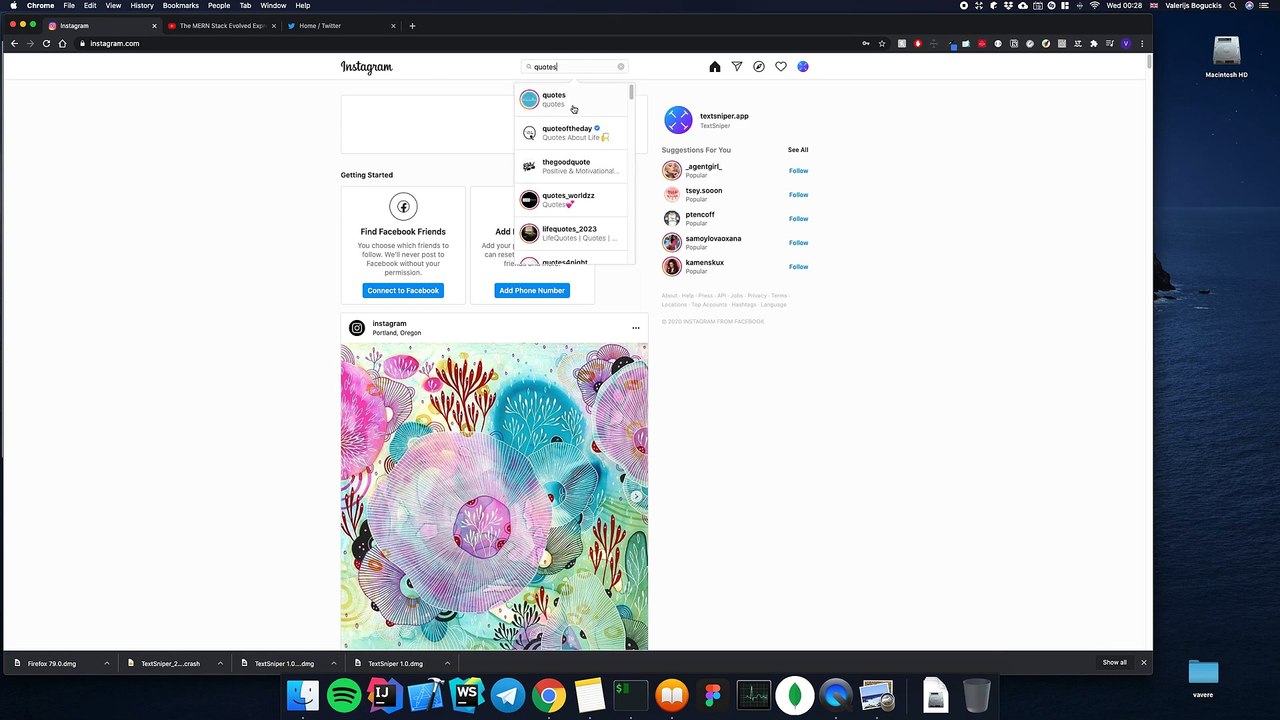Click the Facebook circle icon in Find Friends card
Screen dimensions: 1280x720
(x=403, y=207)
